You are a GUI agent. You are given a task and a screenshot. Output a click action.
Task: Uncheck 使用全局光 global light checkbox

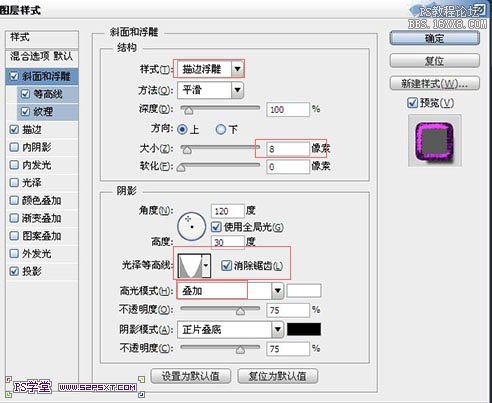pyautogui.click(x=216, y=227)
